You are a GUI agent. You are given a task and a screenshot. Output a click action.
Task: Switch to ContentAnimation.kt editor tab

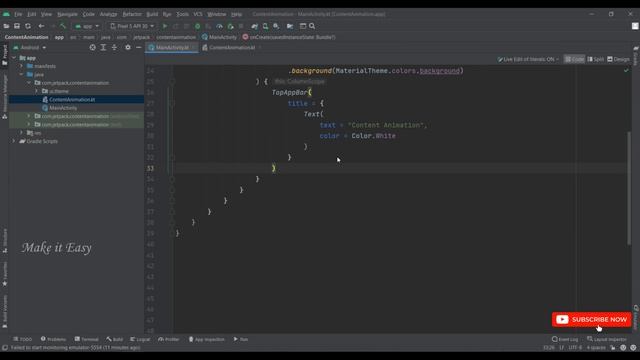pos(231,47)
